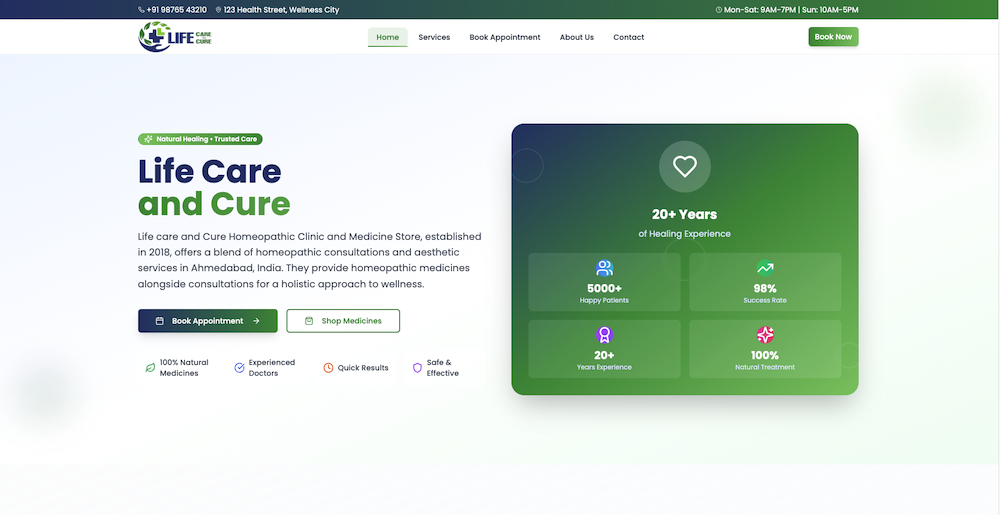The height and width of the screenshot is (515, 1000).
Task: Click the Shop Medicines button
Action: [343, 321]
